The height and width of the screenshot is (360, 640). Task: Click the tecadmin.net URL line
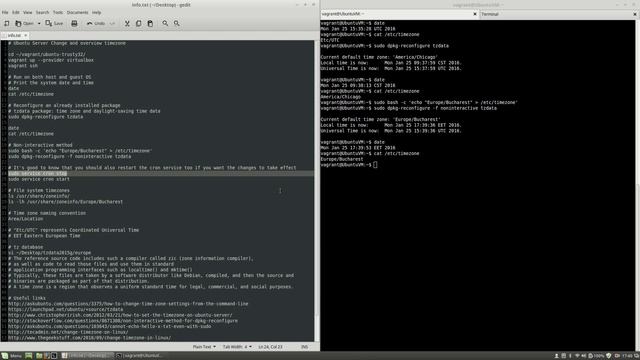click(68, 332)
